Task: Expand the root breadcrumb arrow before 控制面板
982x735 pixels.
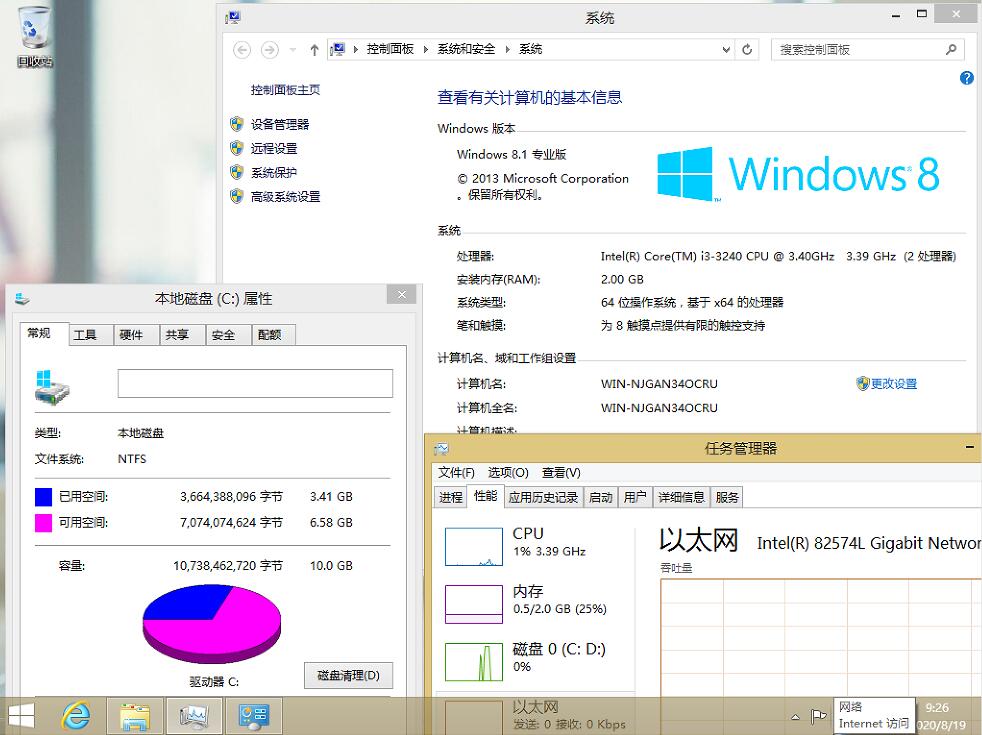Action: click(356, 49)
